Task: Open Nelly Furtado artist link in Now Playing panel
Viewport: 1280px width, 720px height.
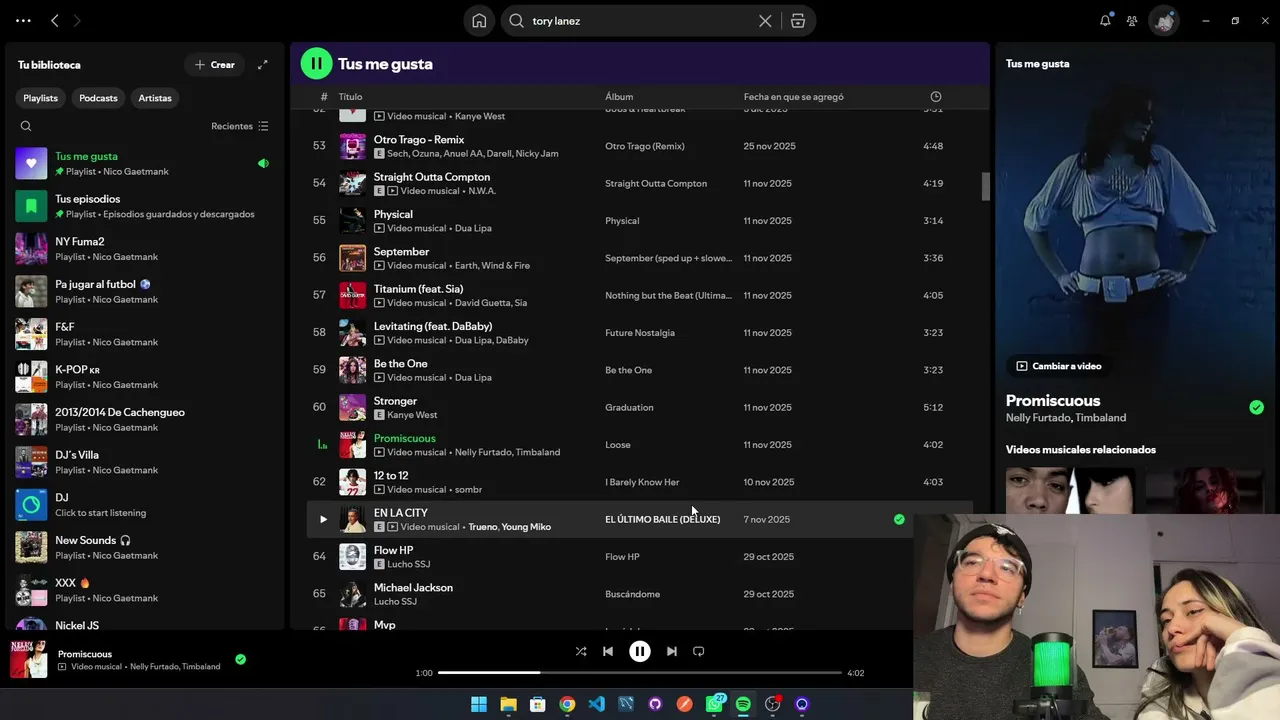Action: (x=1038, y=418)
